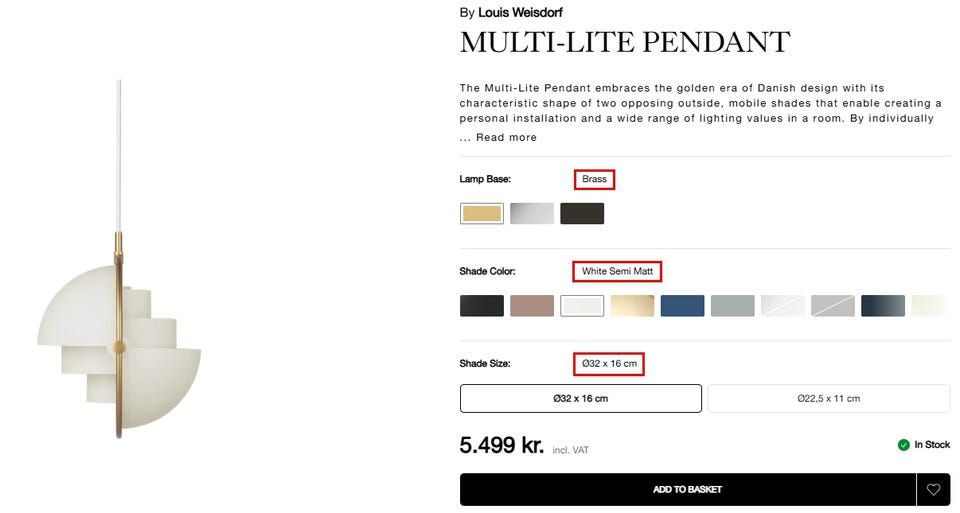This screenshot has height=513, width=960.
Task: Switch to Ø22,5 x 11 cm shade size
Action: [x=829, y=398]
